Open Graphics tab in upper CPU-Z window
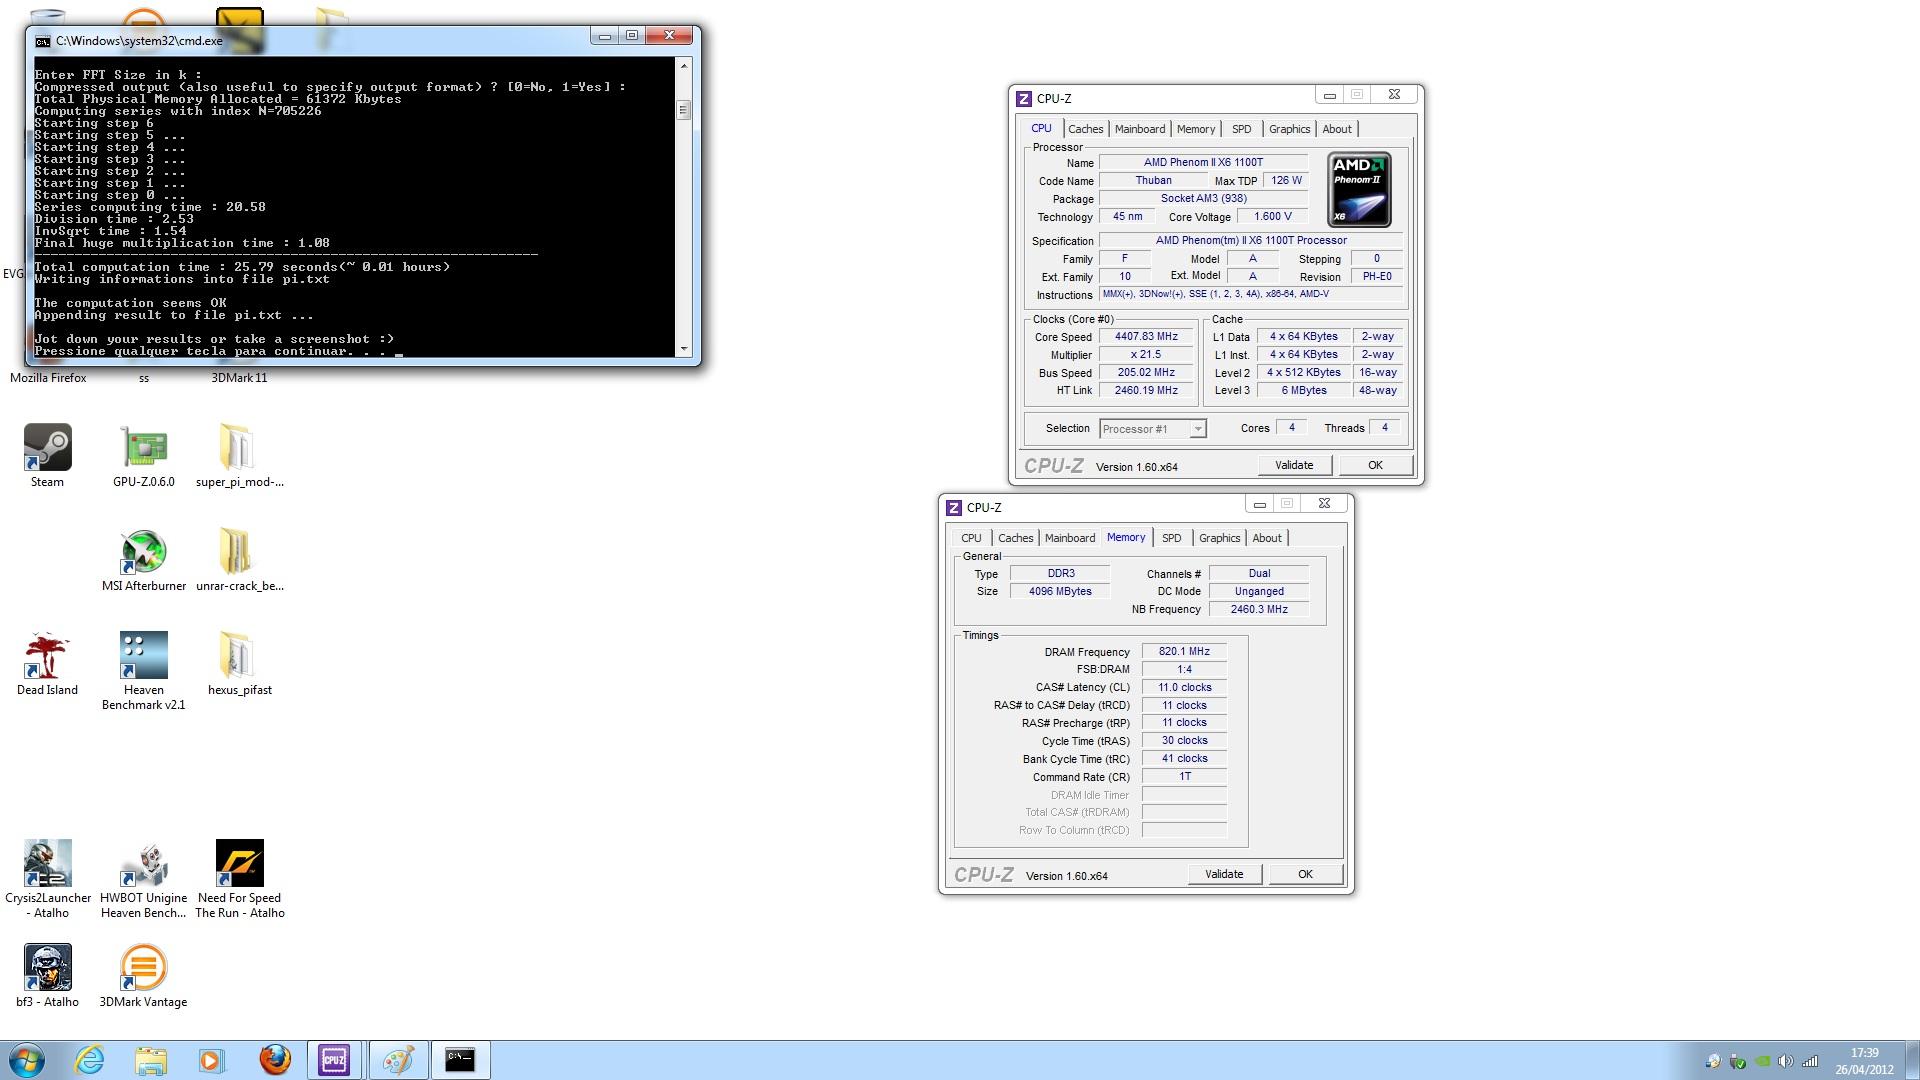Viewport: 1920px width, 1080px height. click(x=1289, y=129)
